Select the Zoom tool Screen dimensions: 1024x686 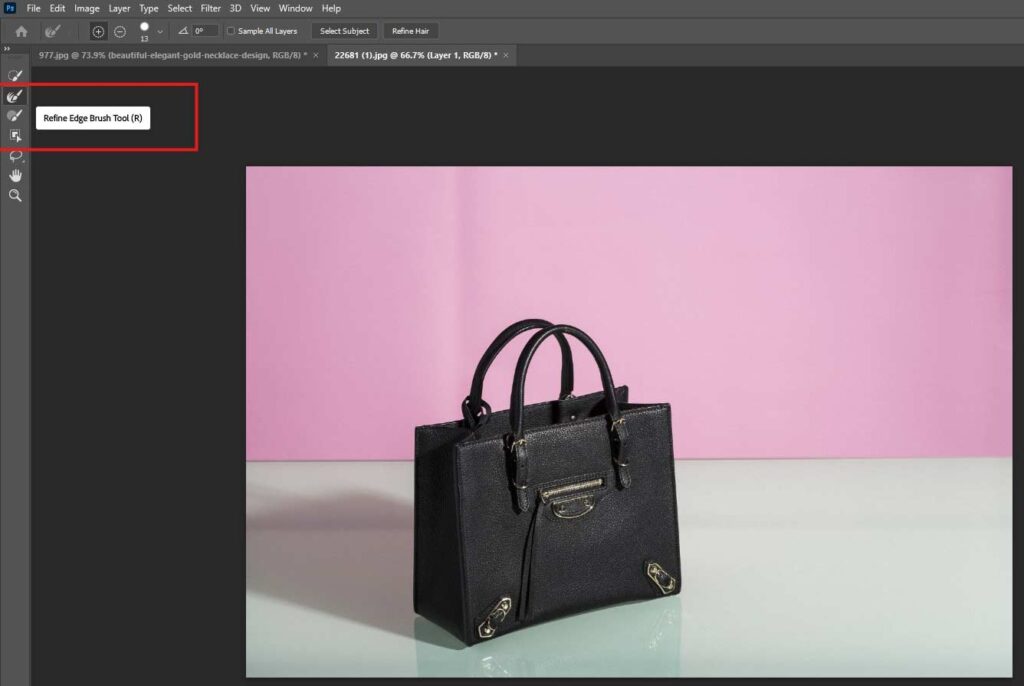14,195
